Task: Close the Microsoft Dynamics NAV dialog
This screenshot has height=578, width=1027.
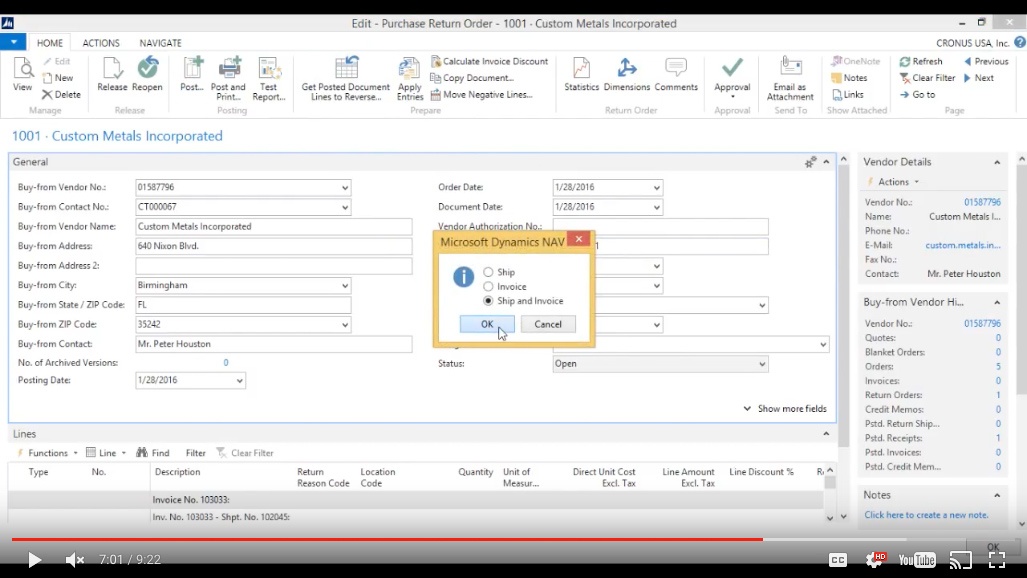Action: coord(579,239)
